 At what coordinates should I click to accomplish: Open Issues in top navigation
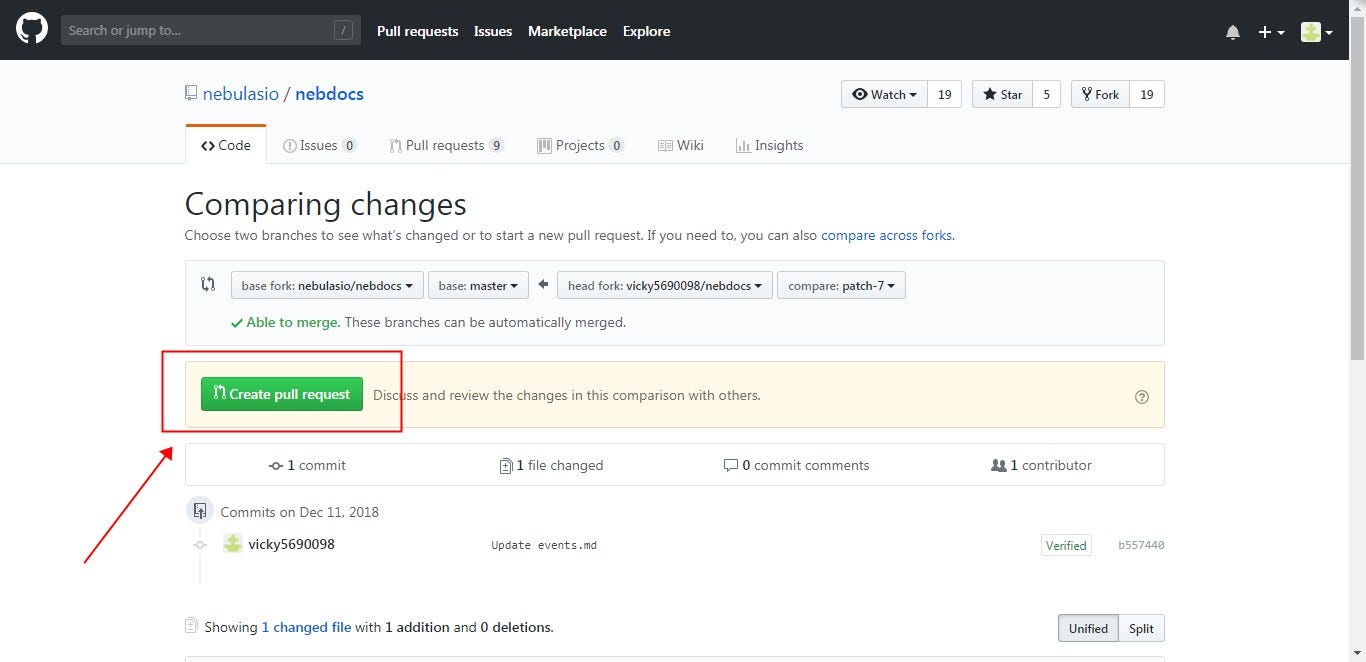tap(493, 31)
